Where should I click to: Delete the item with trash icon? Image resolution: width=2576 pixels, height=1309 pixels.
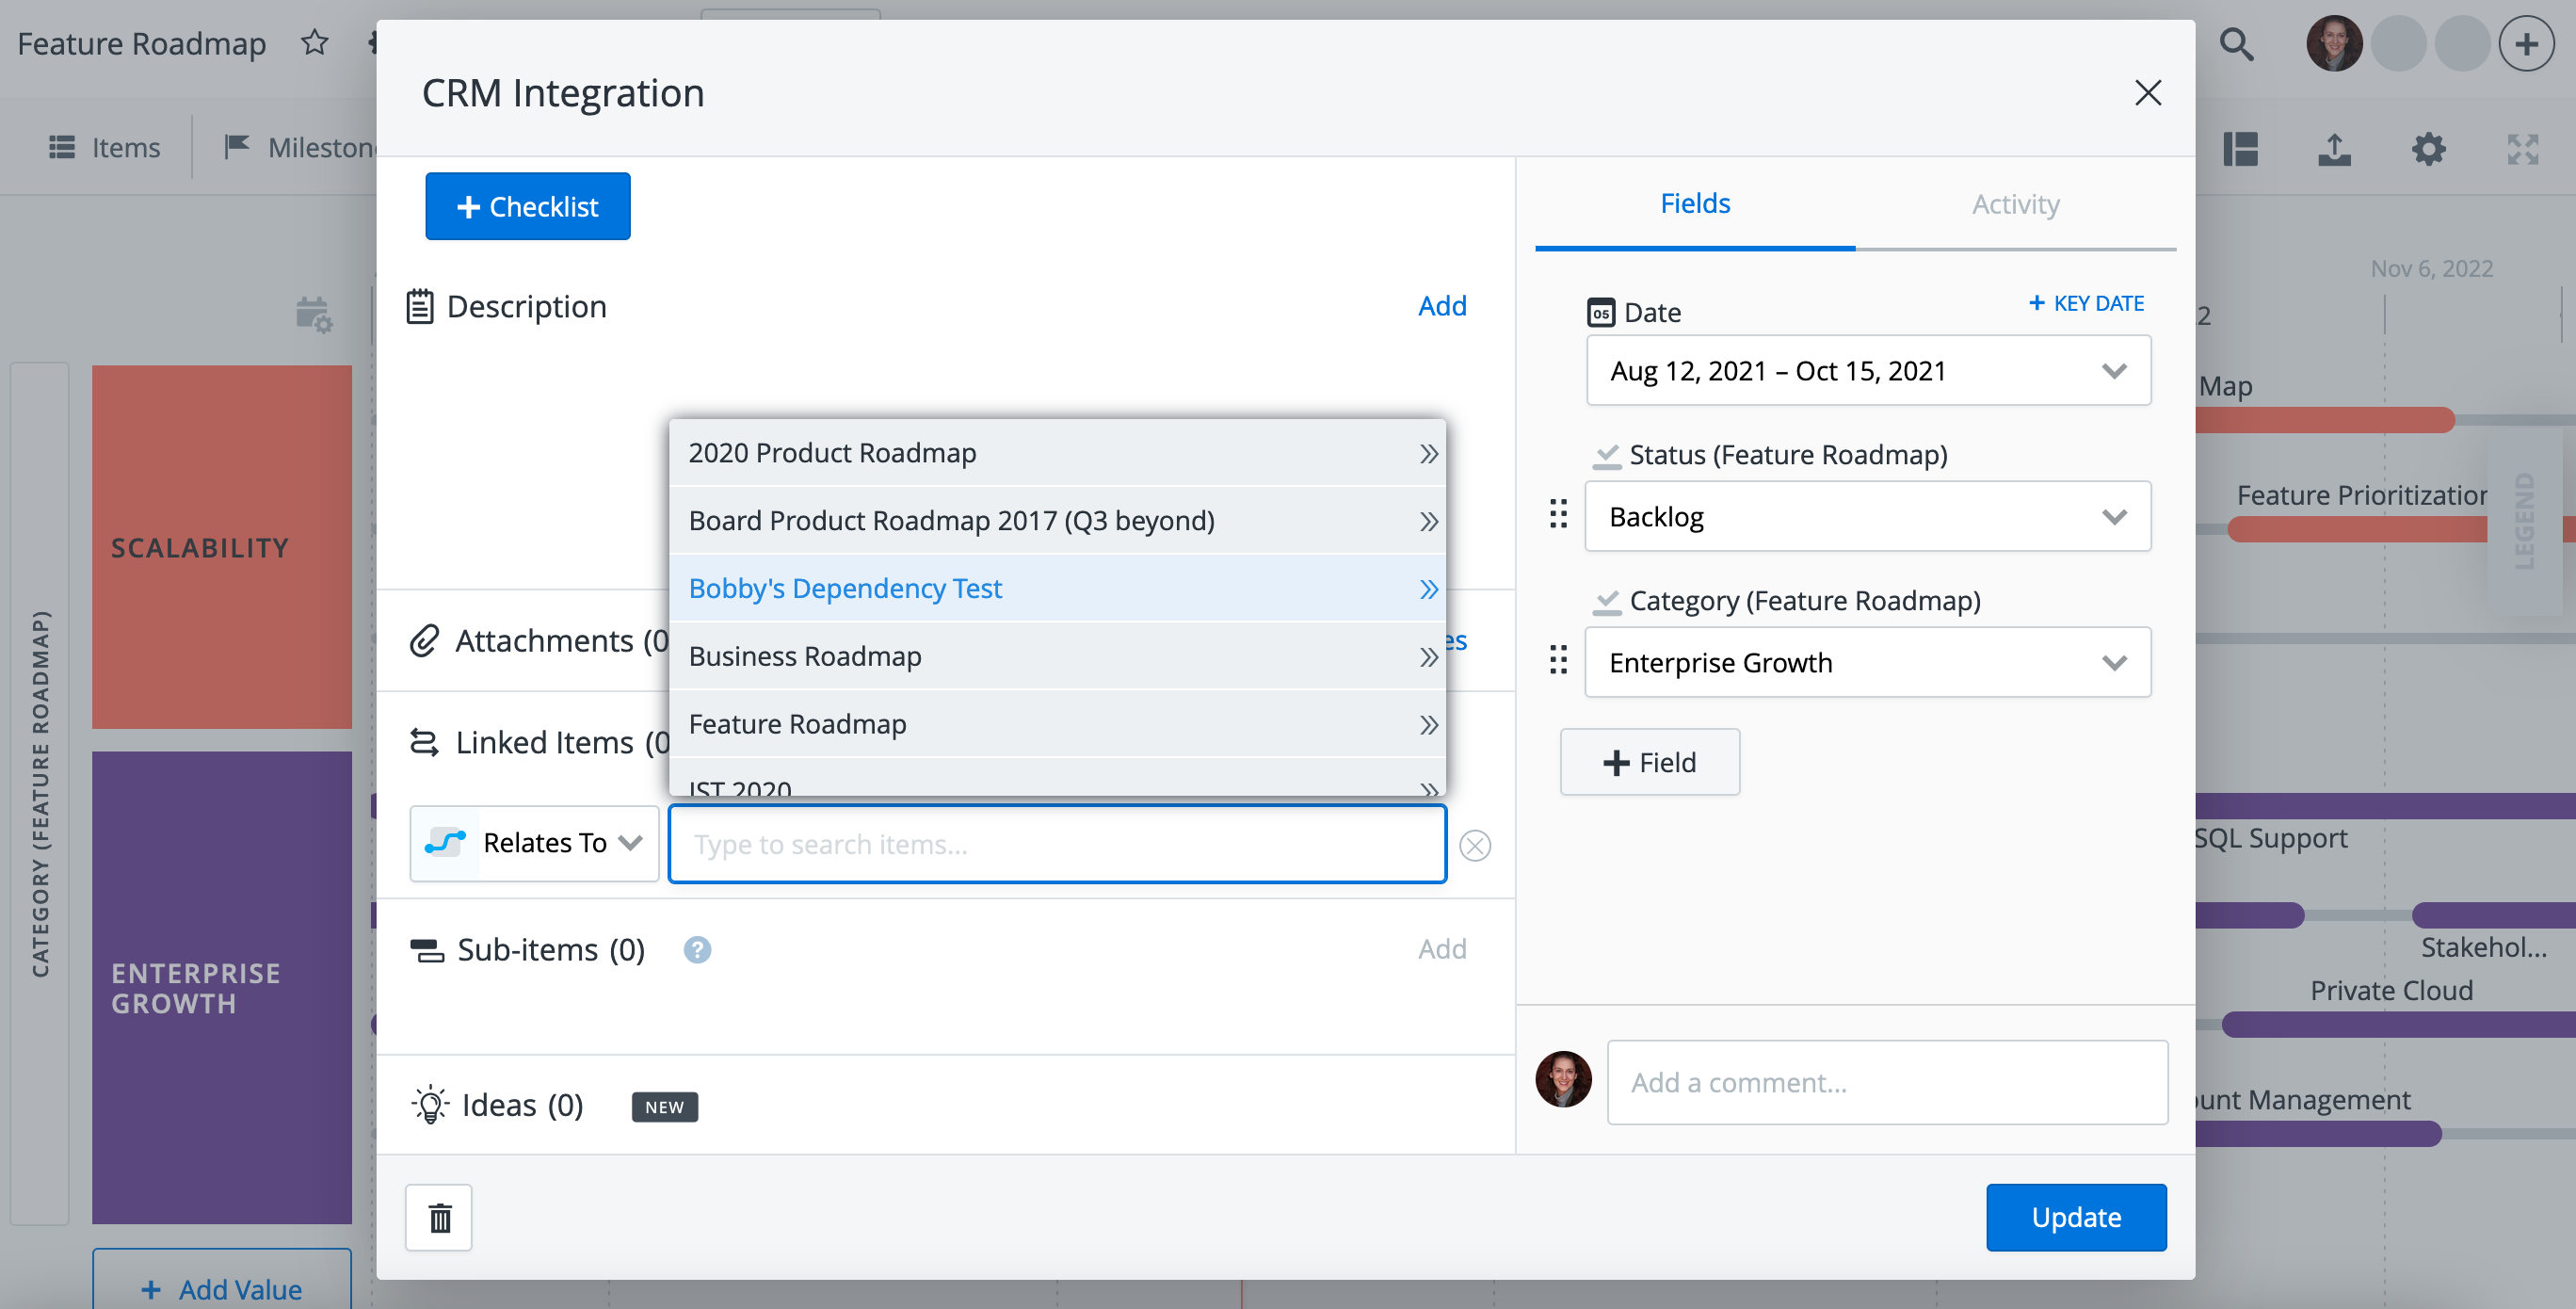click(x=439, y=1218)
